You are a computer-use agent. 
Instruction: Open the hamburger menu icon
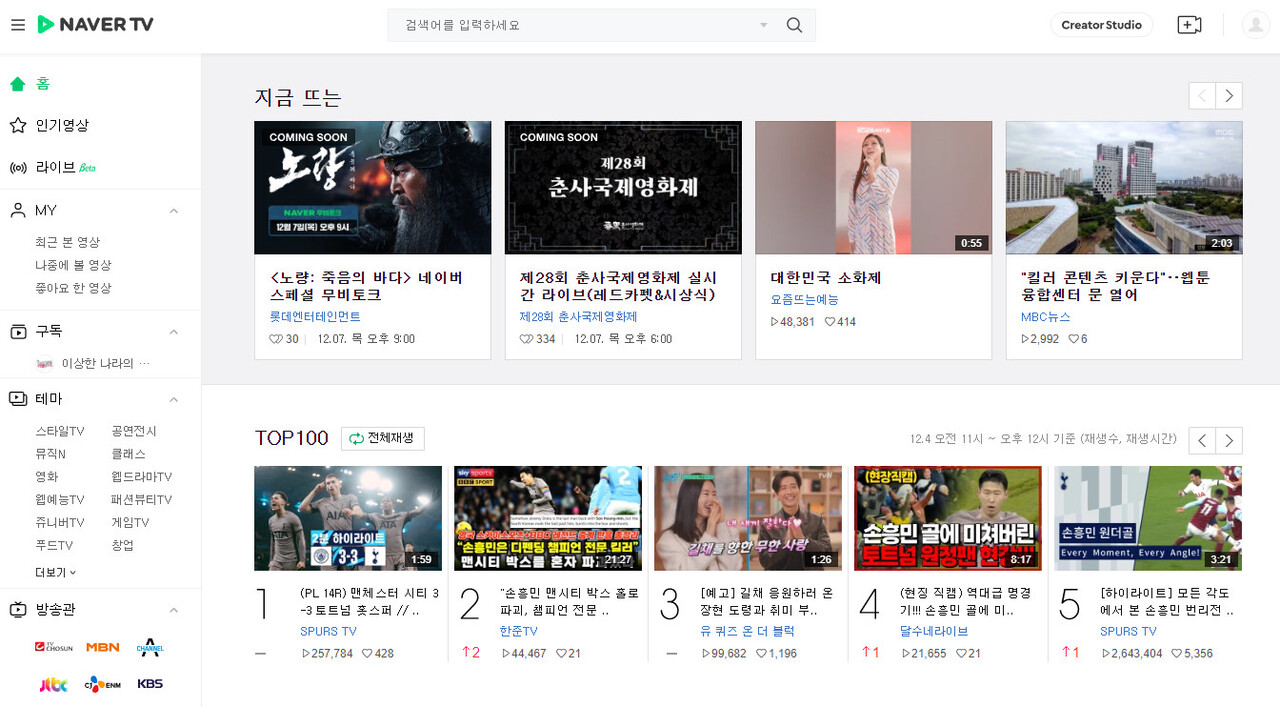coord(18,25)
